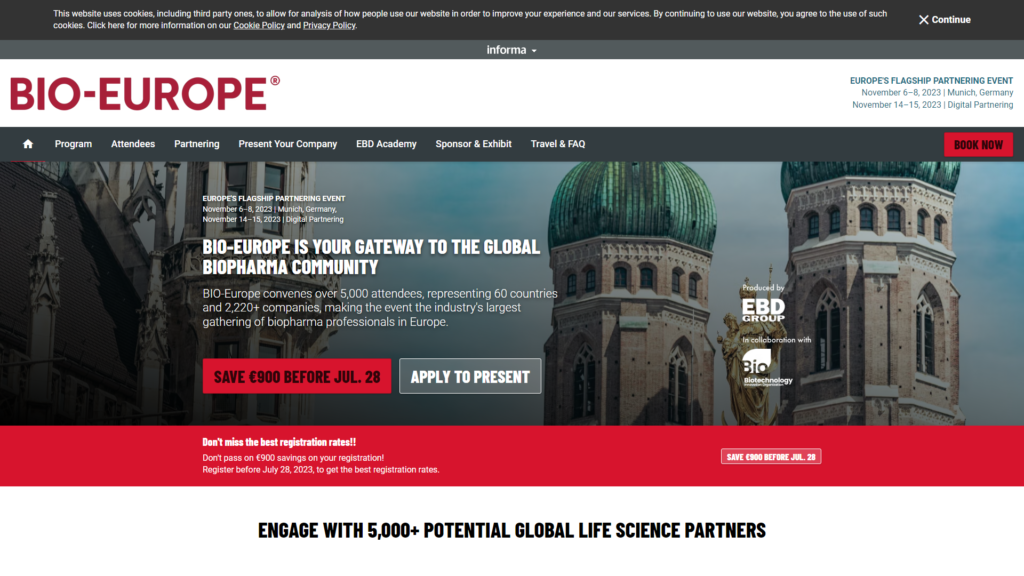Click header 'November 6–8, 2023 | Munich, Germany'
The width and height of the screenshot is (1024, 576).
click(937, 93)
